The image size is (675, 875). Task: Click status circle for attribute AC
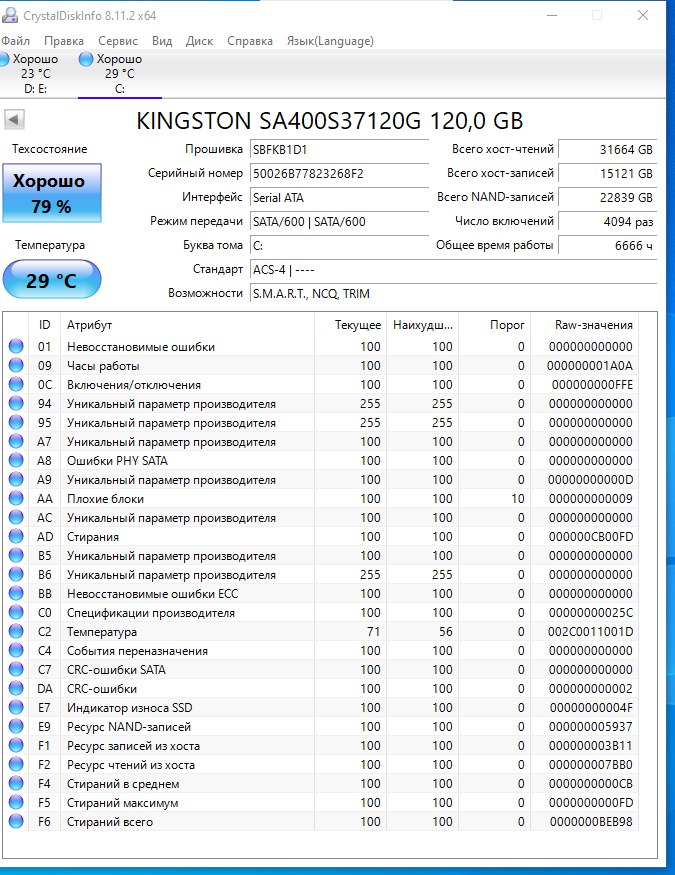(16, 517)
